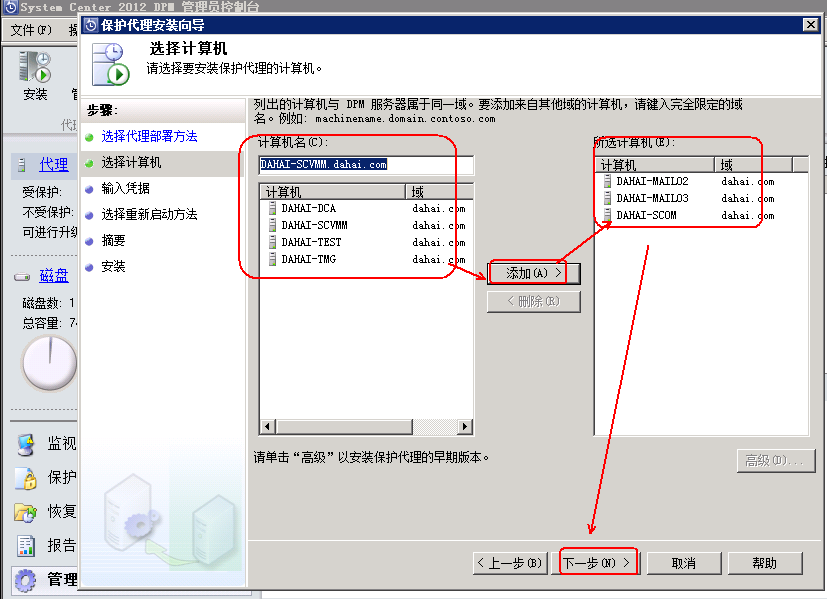Click right arrow of computer list scrollbar
Image resolution: width=827 pixels, height=599 pixels.
click(465, 427)
